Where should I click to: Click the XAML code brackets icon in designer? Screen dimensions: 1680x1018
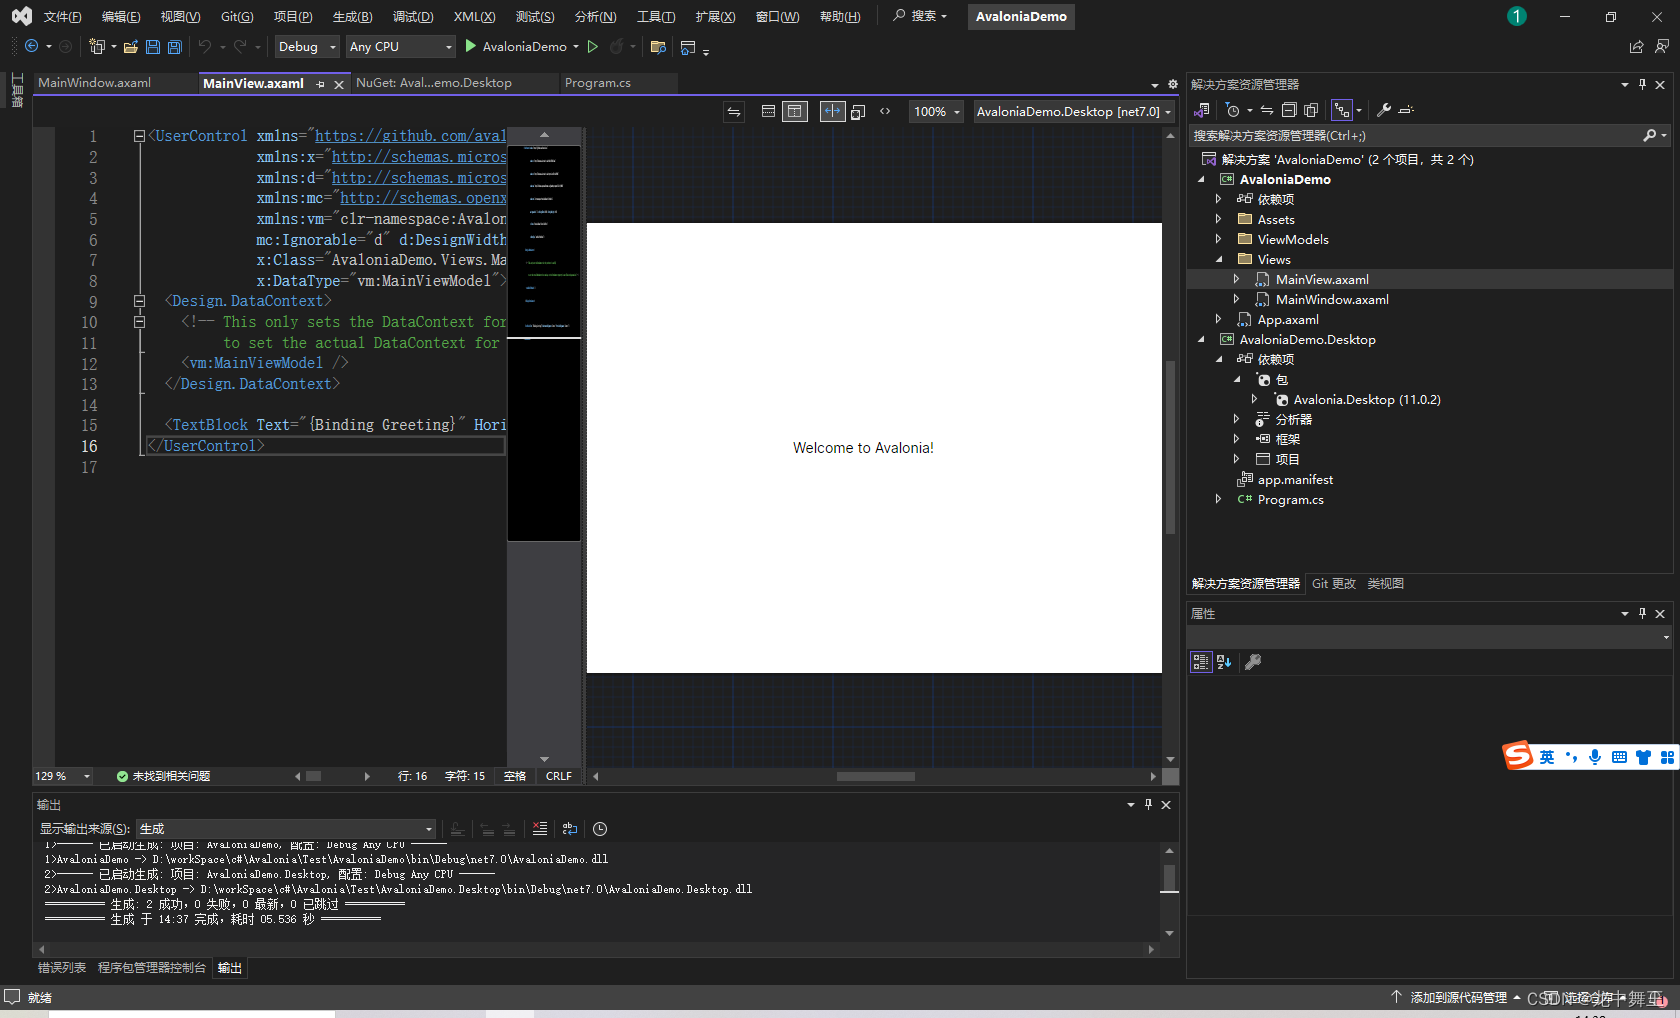pos(885,112)
